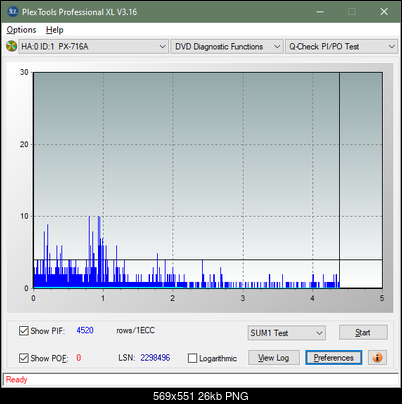
Task: Open the Q-Check PI/PO Test dropdown
Action: click(342, 47)
